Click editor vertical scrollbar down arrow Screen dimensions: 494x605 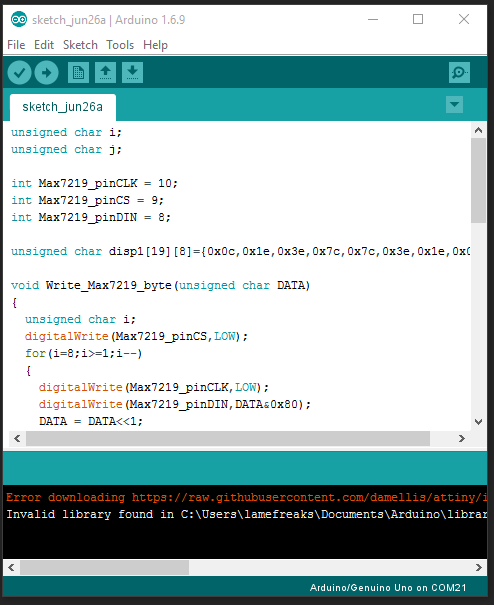coord(479,422)
